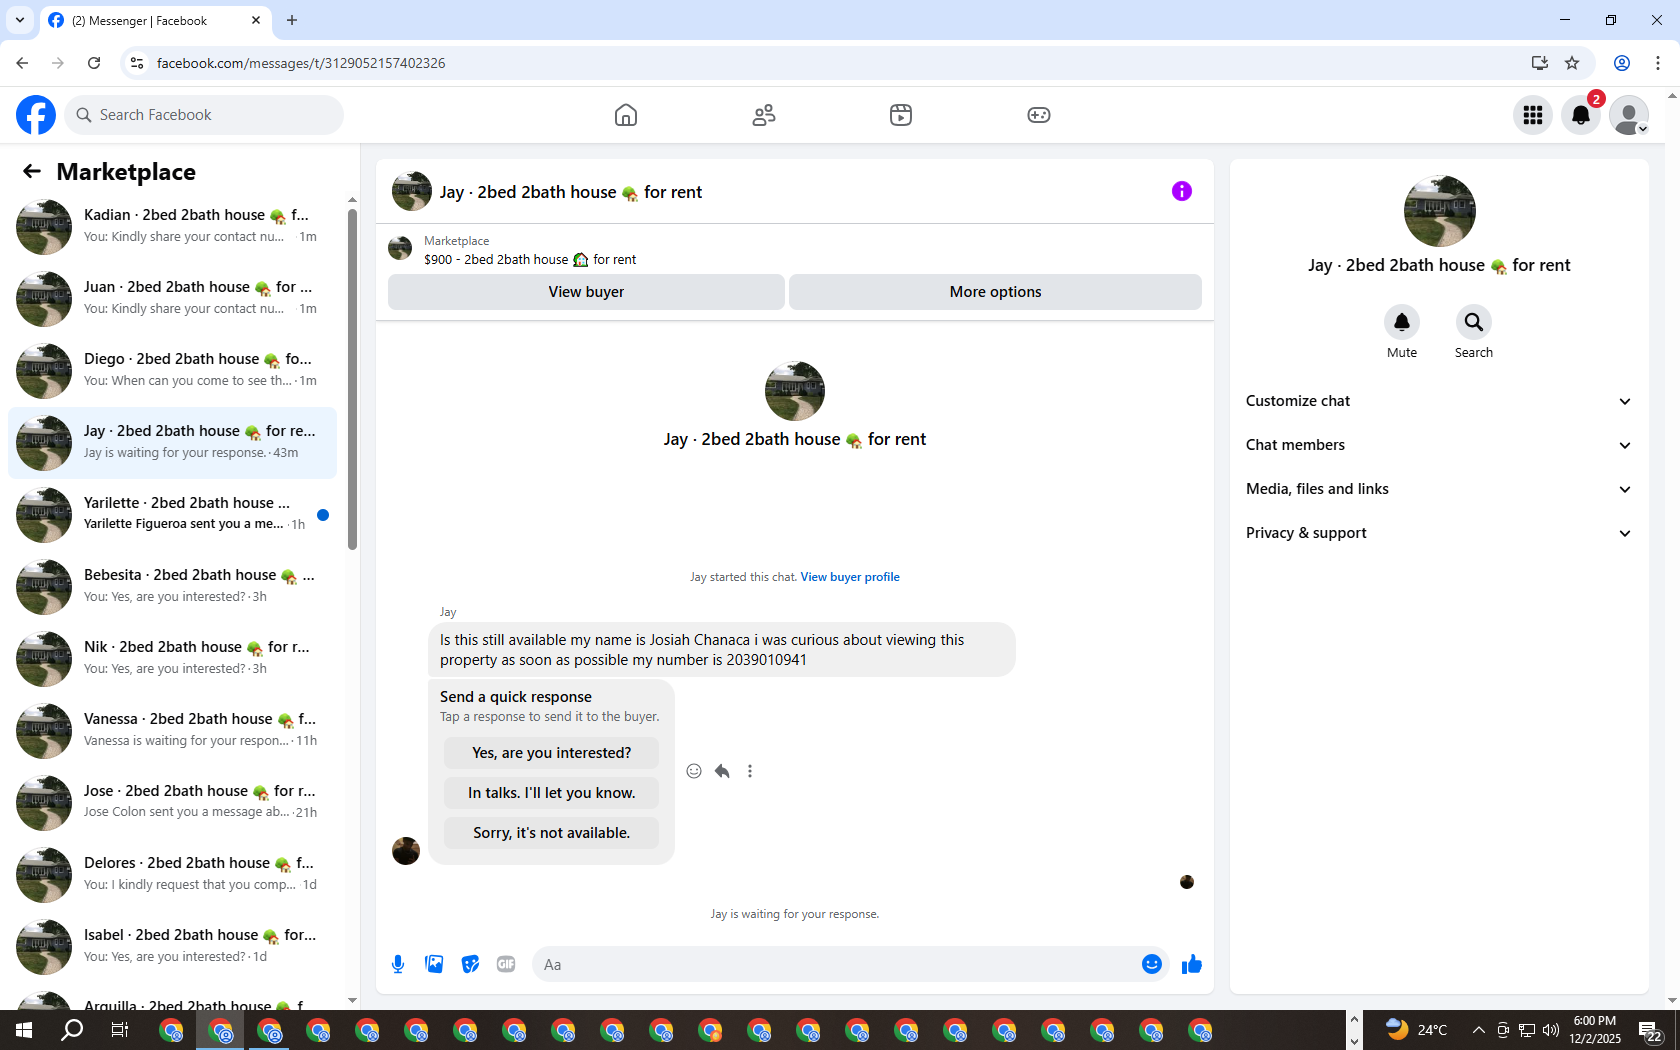Open Task View on taskbar
Screen dimensions: 1680x1050
[x=120, y=1030]
